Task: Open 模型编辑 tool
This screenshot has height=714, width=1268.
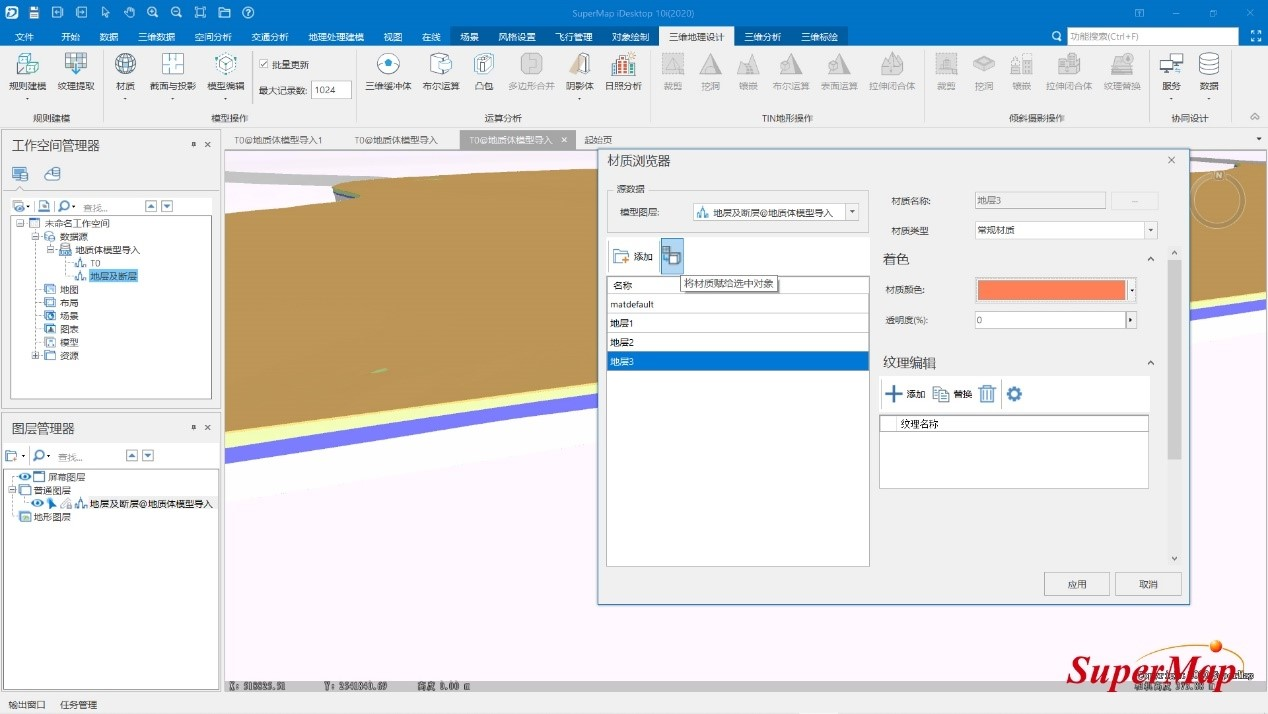Action: point(226,72)
